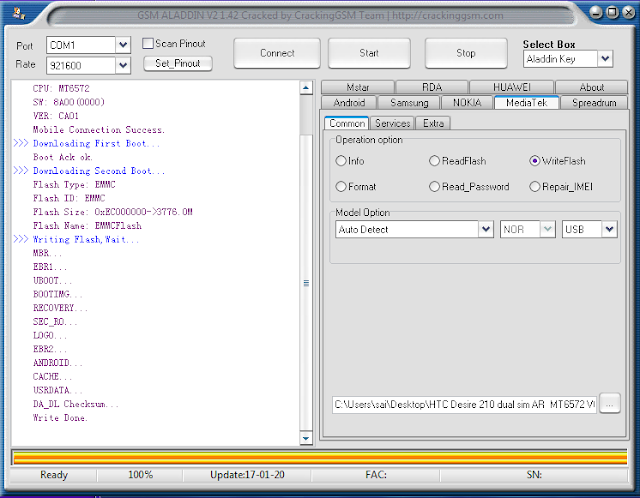Click the 'Flash Name: EMMCFlash' log line
The image size is (640, 498).
[x=87, y=225]
